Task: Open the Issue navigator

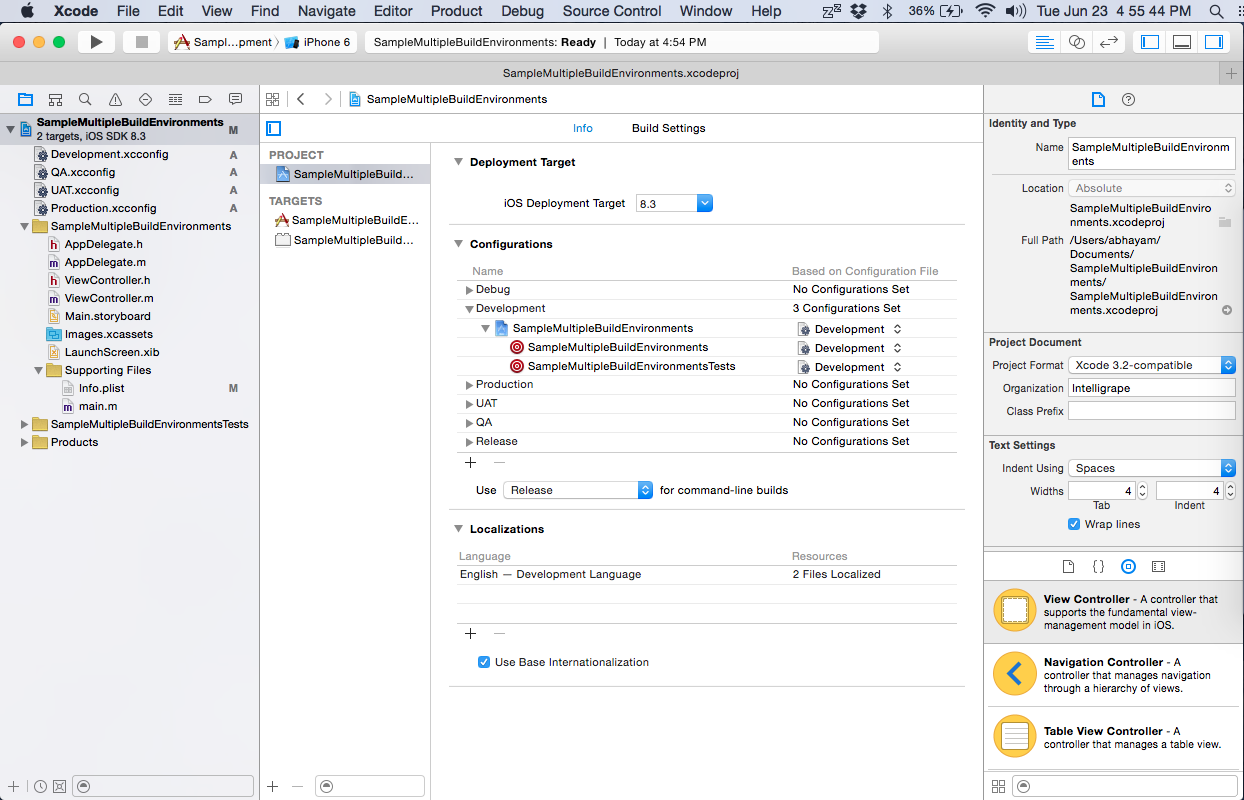Action: (x=115, y=99)
